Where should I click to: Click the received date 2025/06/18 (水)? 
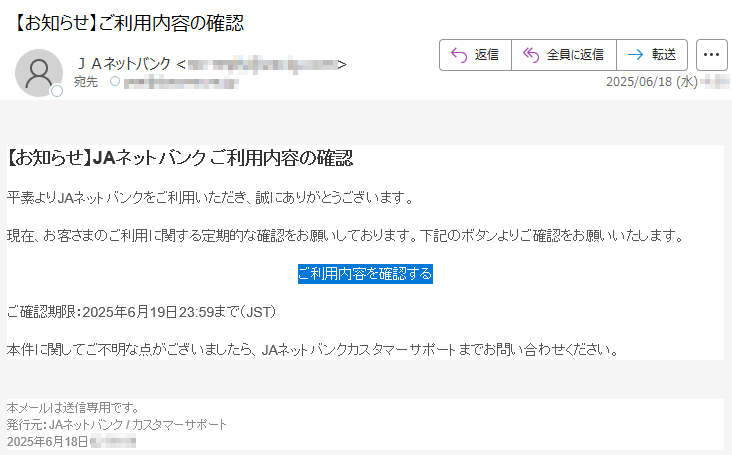pos(652,82)
